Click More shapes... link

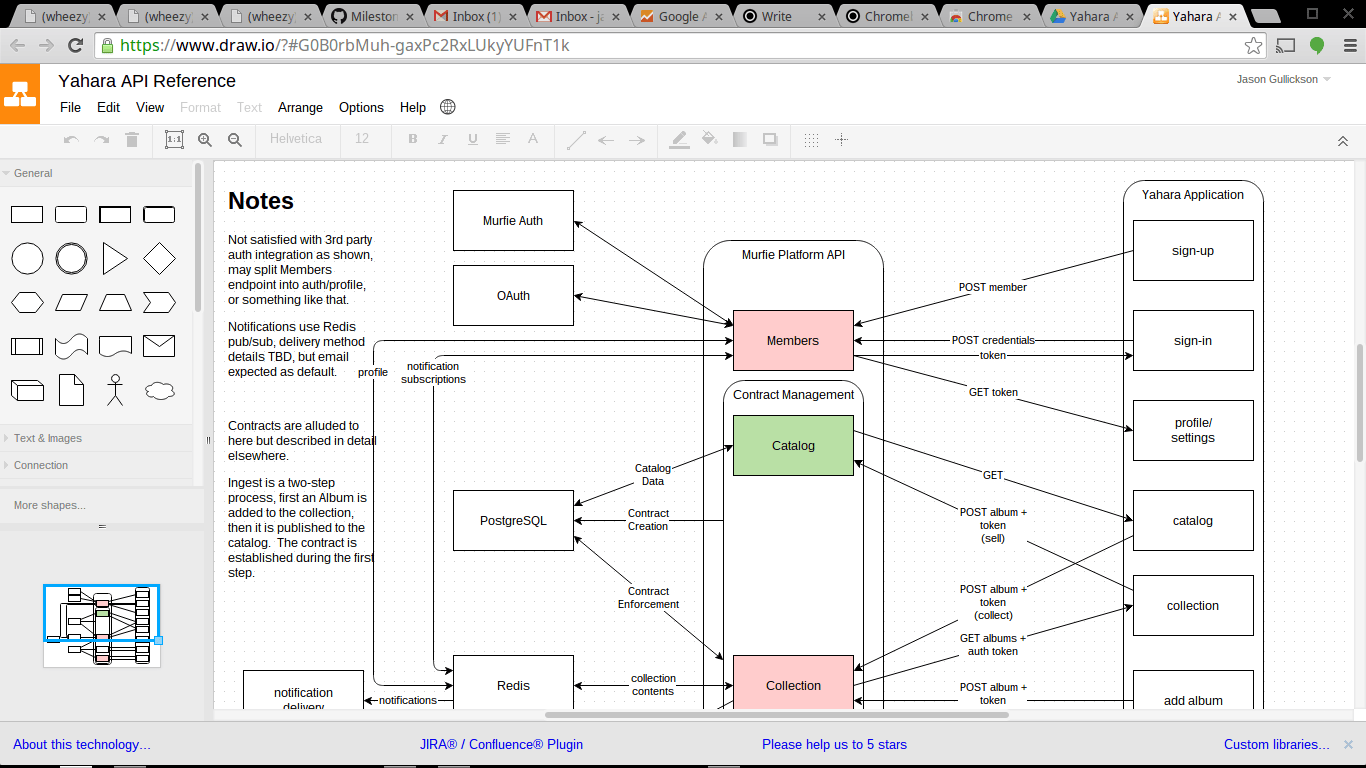click(x=49, y=505)
